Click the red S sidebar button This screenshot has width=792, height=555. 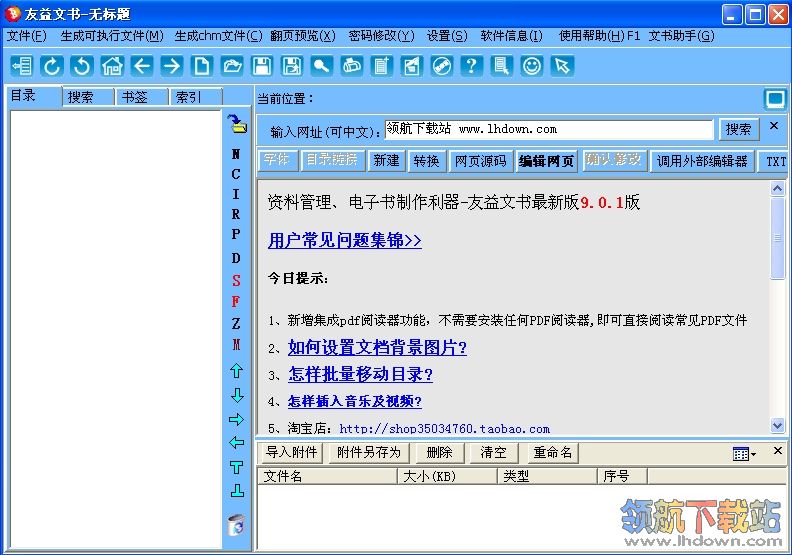(x=236, y=280)
